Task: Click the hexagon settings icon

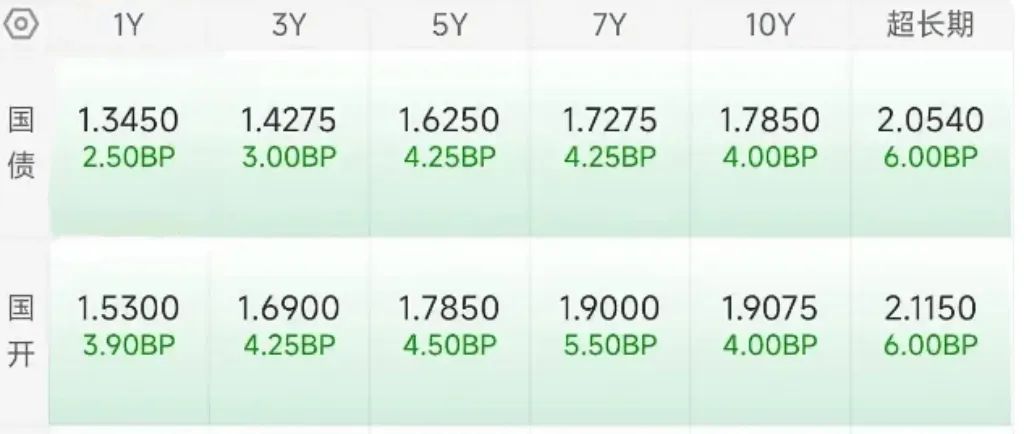Action: [x=23, y=25]
